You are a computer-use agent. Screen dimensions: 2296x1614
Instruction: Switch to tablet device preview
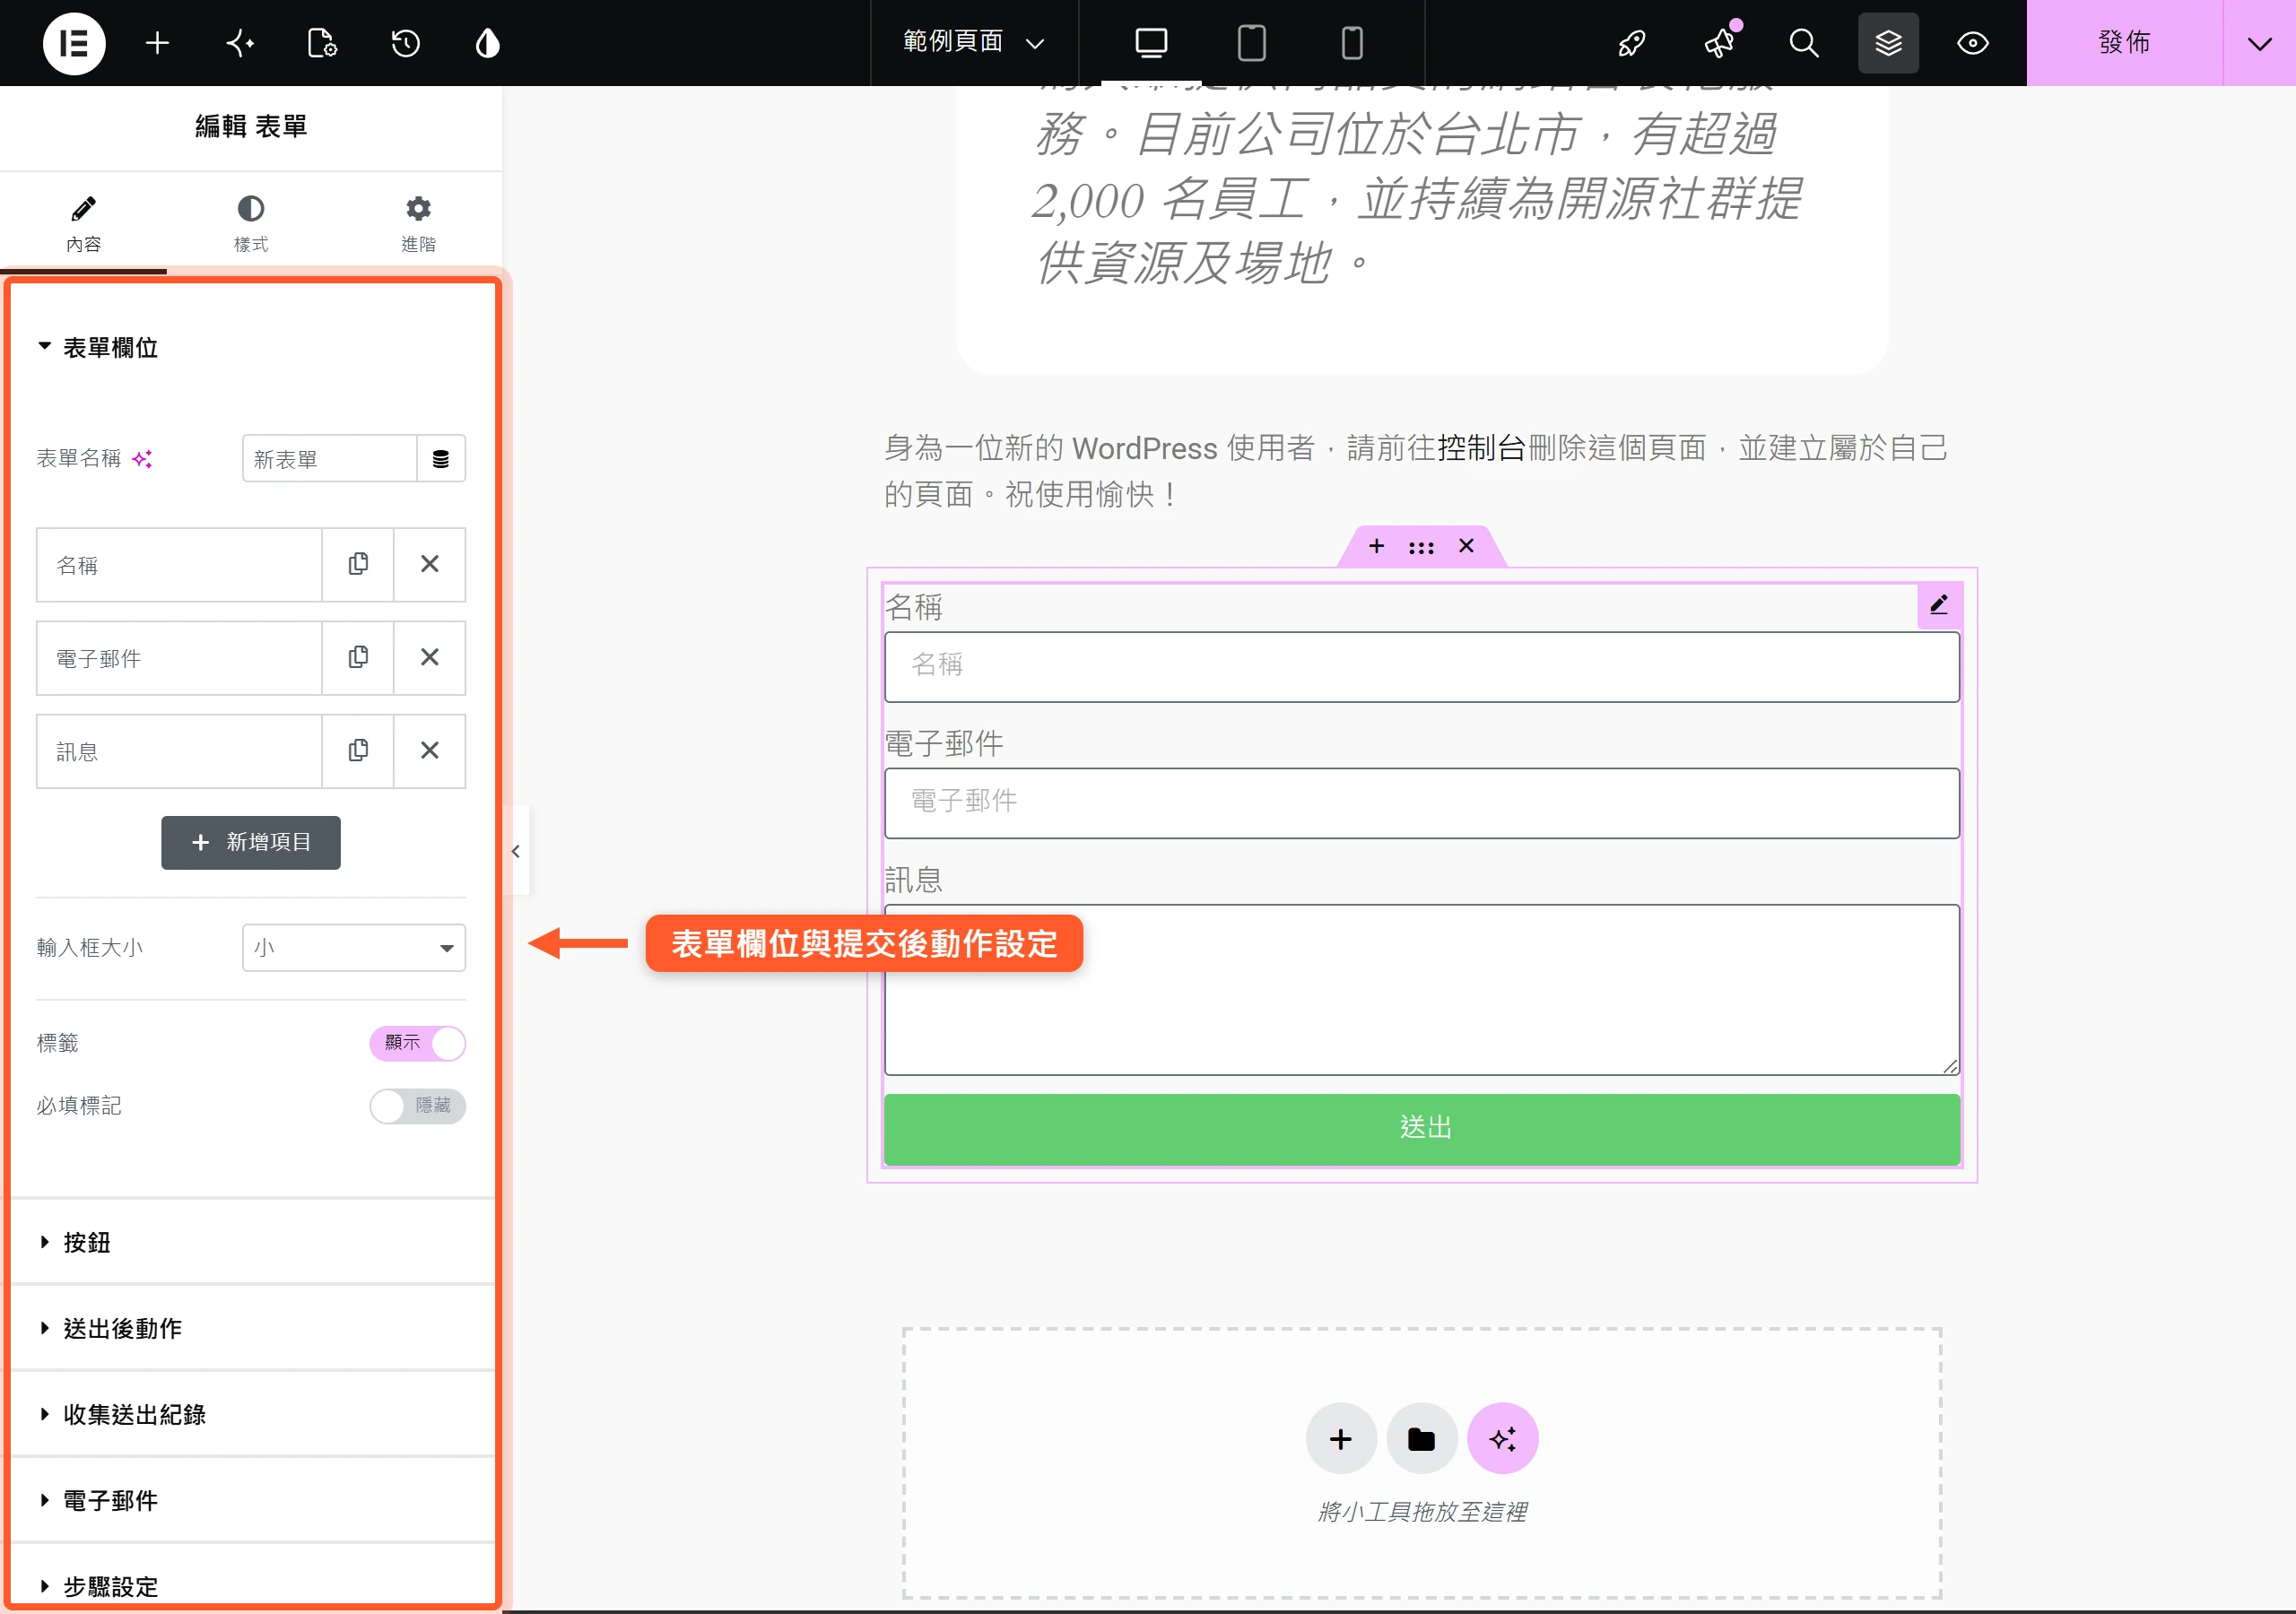(1251, 43)
